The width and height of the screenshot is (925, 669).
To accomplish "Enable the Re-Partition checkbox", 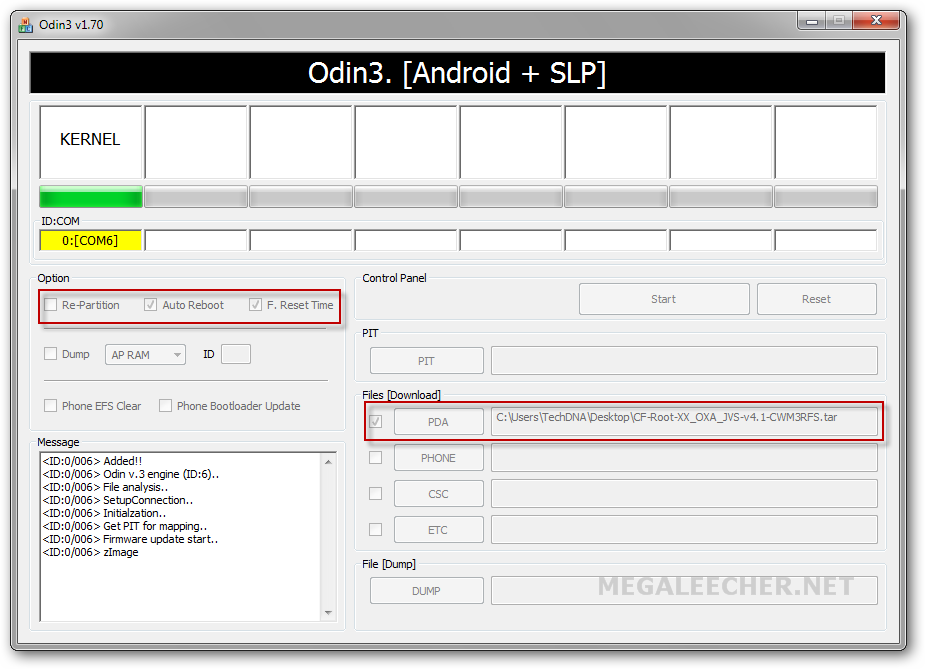I will point(51,305).
